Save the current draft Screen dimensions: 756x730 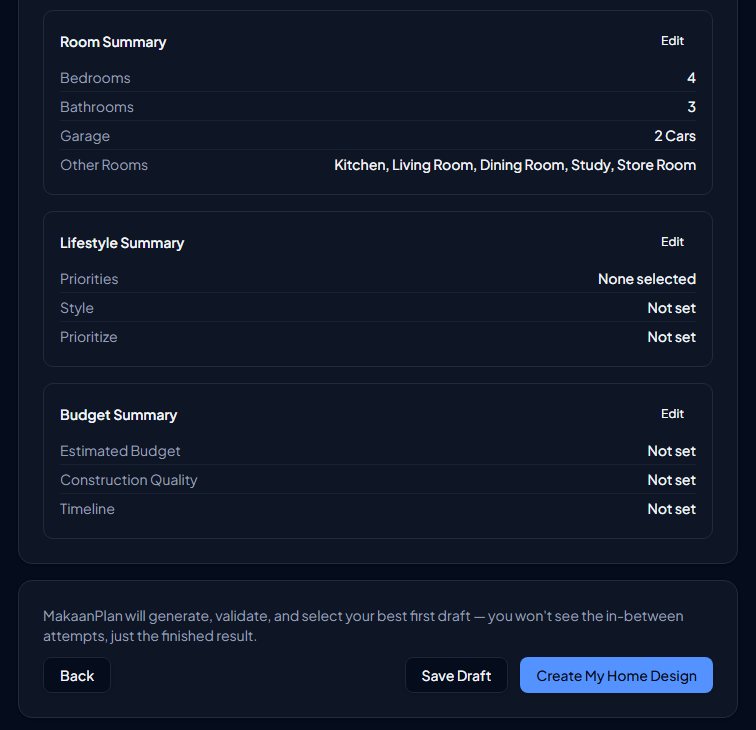[456, 676]
